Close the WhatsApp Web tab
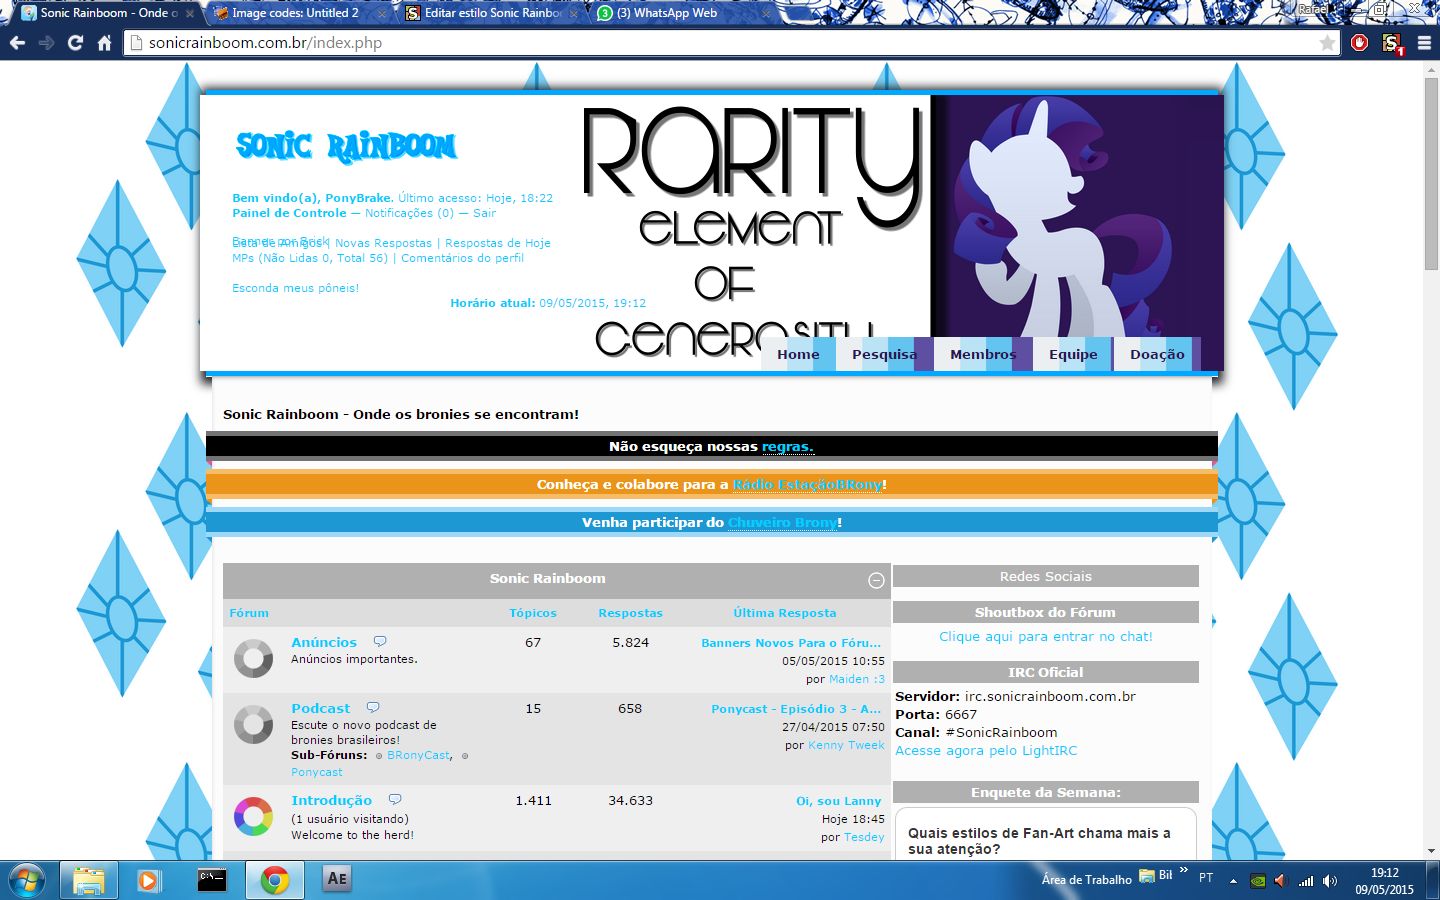 [767, 14]
